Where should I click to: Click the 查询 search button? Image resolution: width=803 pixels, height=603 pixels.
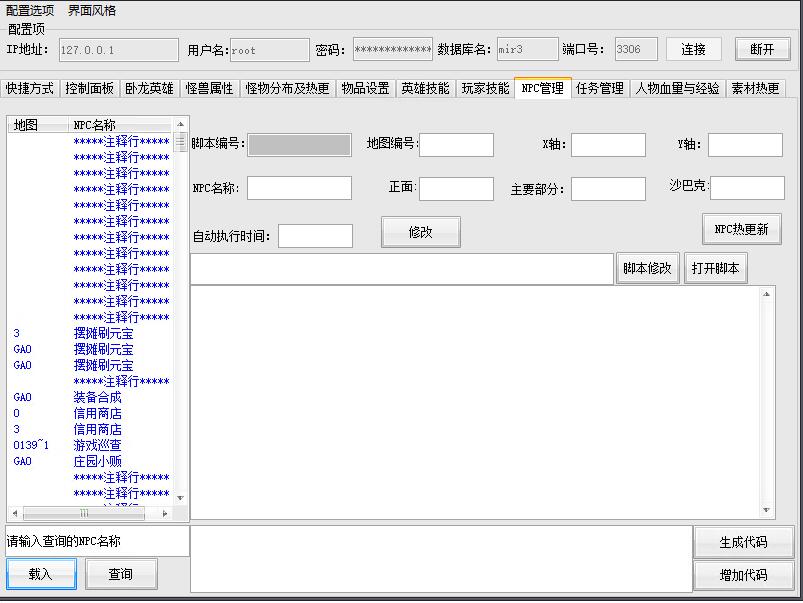point(121,574)
